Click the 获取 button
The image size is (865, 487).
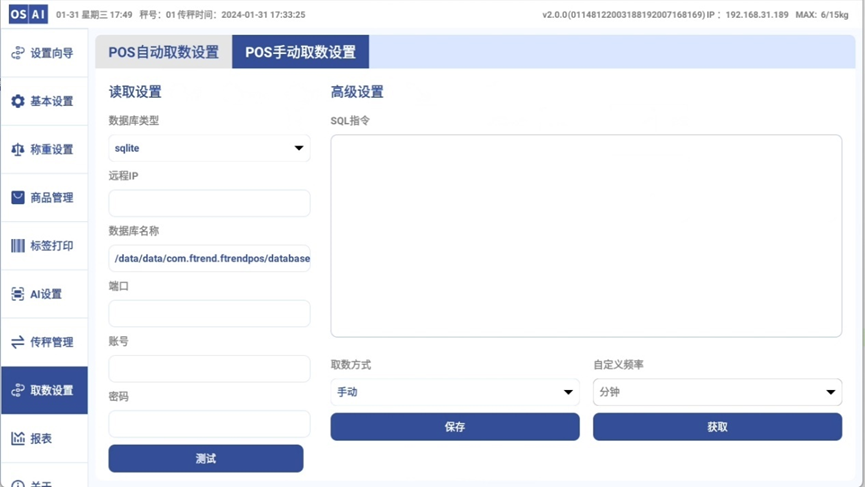[717, 427]
